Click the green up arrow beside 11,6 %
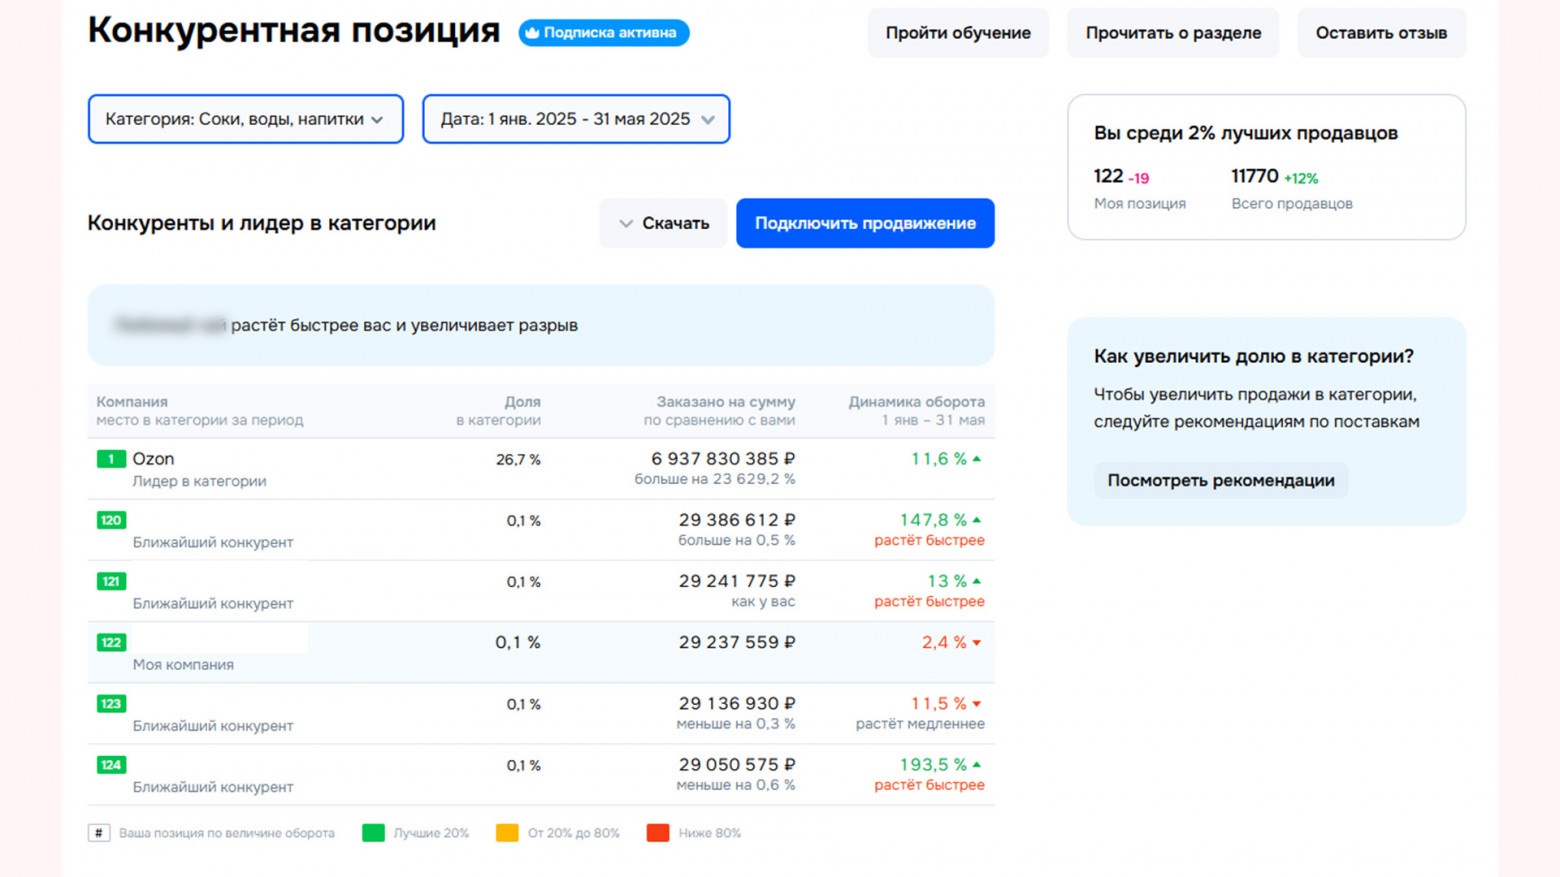 click(x=977, y=459)
